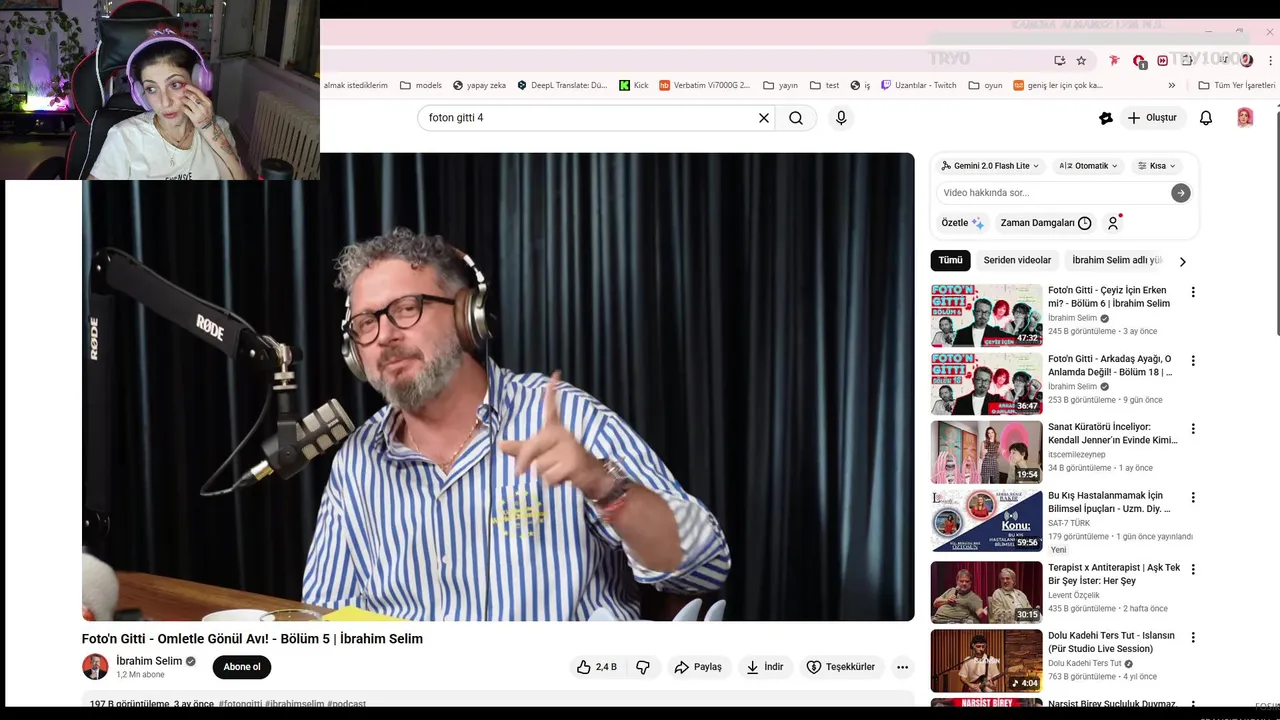Open the yayın bookmark folder
The image size is (1280, 720).
[780, 85]
